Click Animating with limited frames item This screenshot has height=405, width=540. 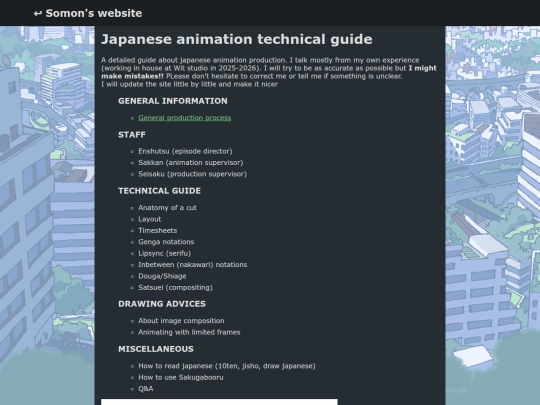tap(189, 332)
